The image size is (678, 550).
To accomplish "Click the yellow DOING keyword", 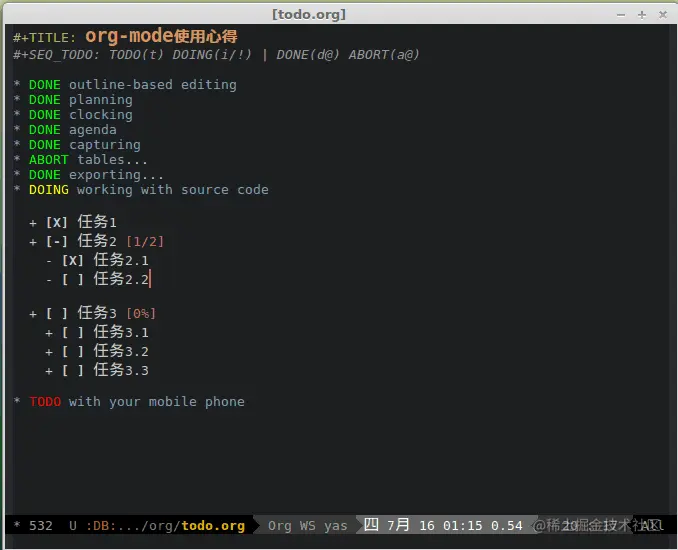I will coord(48,190).
